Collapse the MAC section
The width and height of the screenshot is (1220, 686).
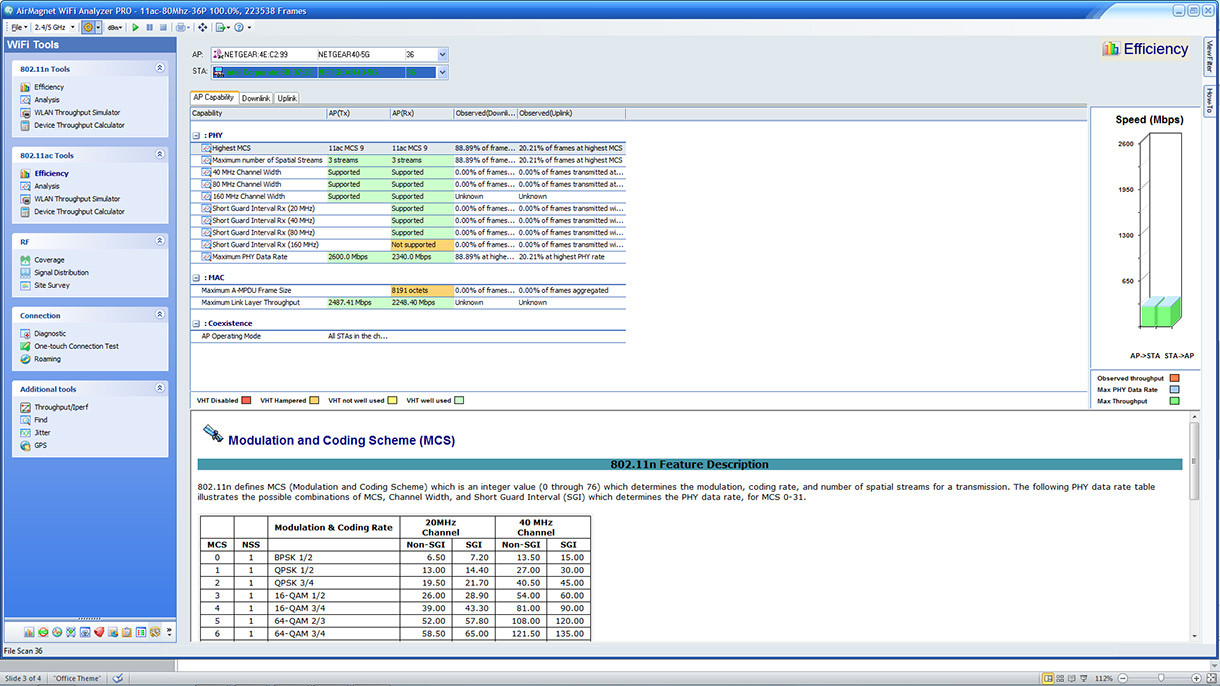pyautogui.click(x=196, y=278)
